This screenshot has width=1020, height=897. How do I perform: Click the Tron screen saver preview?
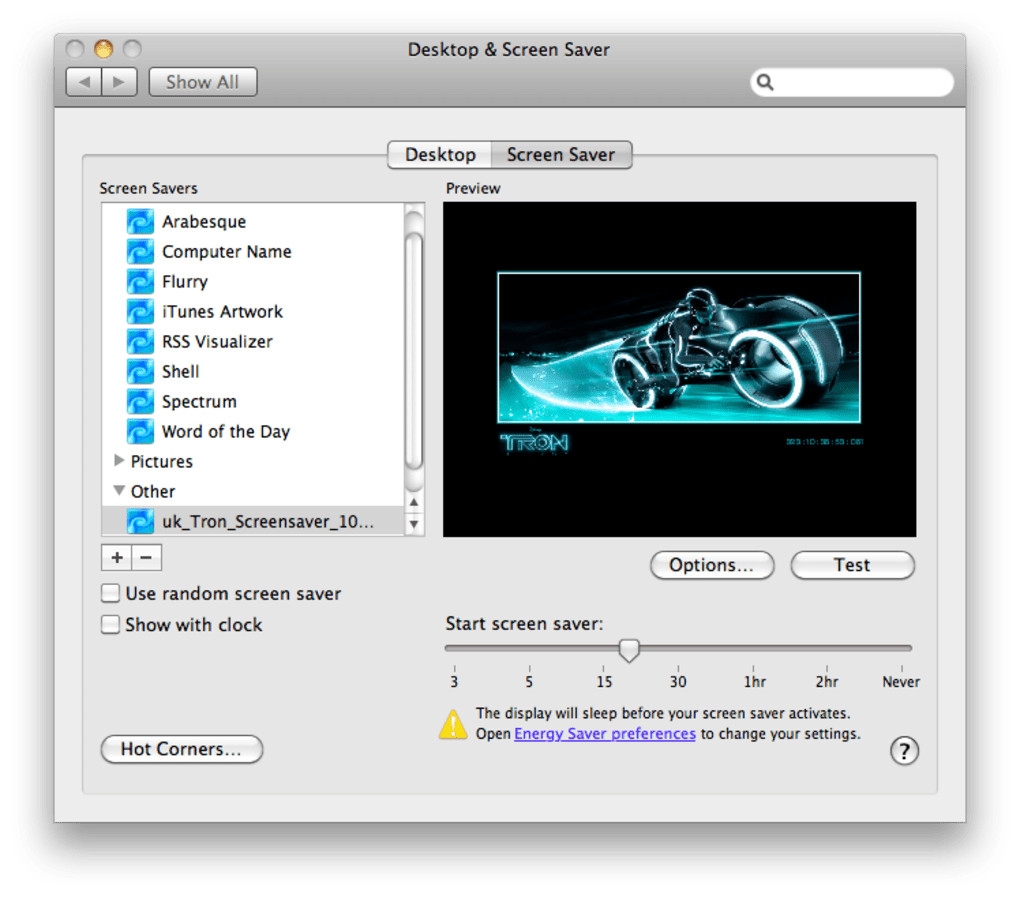pos(679,369)
